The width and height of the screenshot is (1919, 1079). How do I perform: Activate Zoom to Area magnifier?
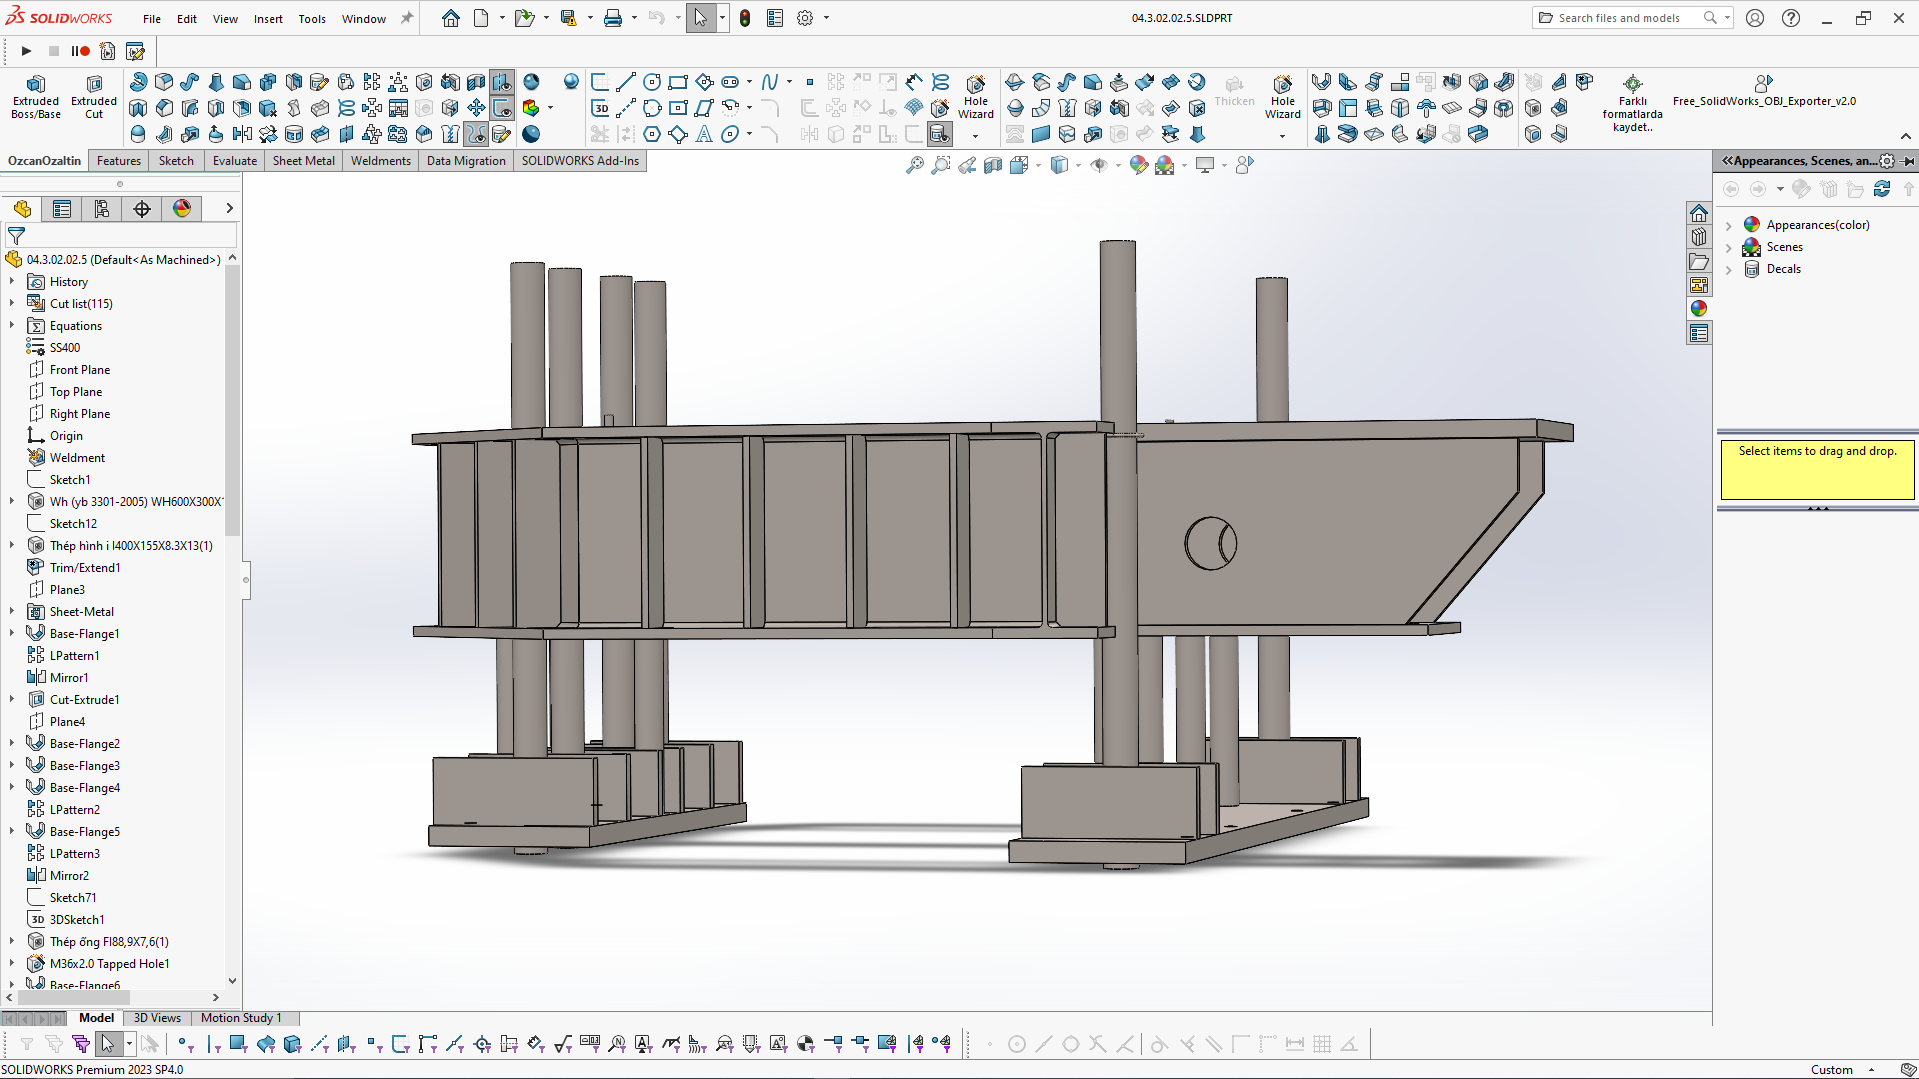pos(941,165)
